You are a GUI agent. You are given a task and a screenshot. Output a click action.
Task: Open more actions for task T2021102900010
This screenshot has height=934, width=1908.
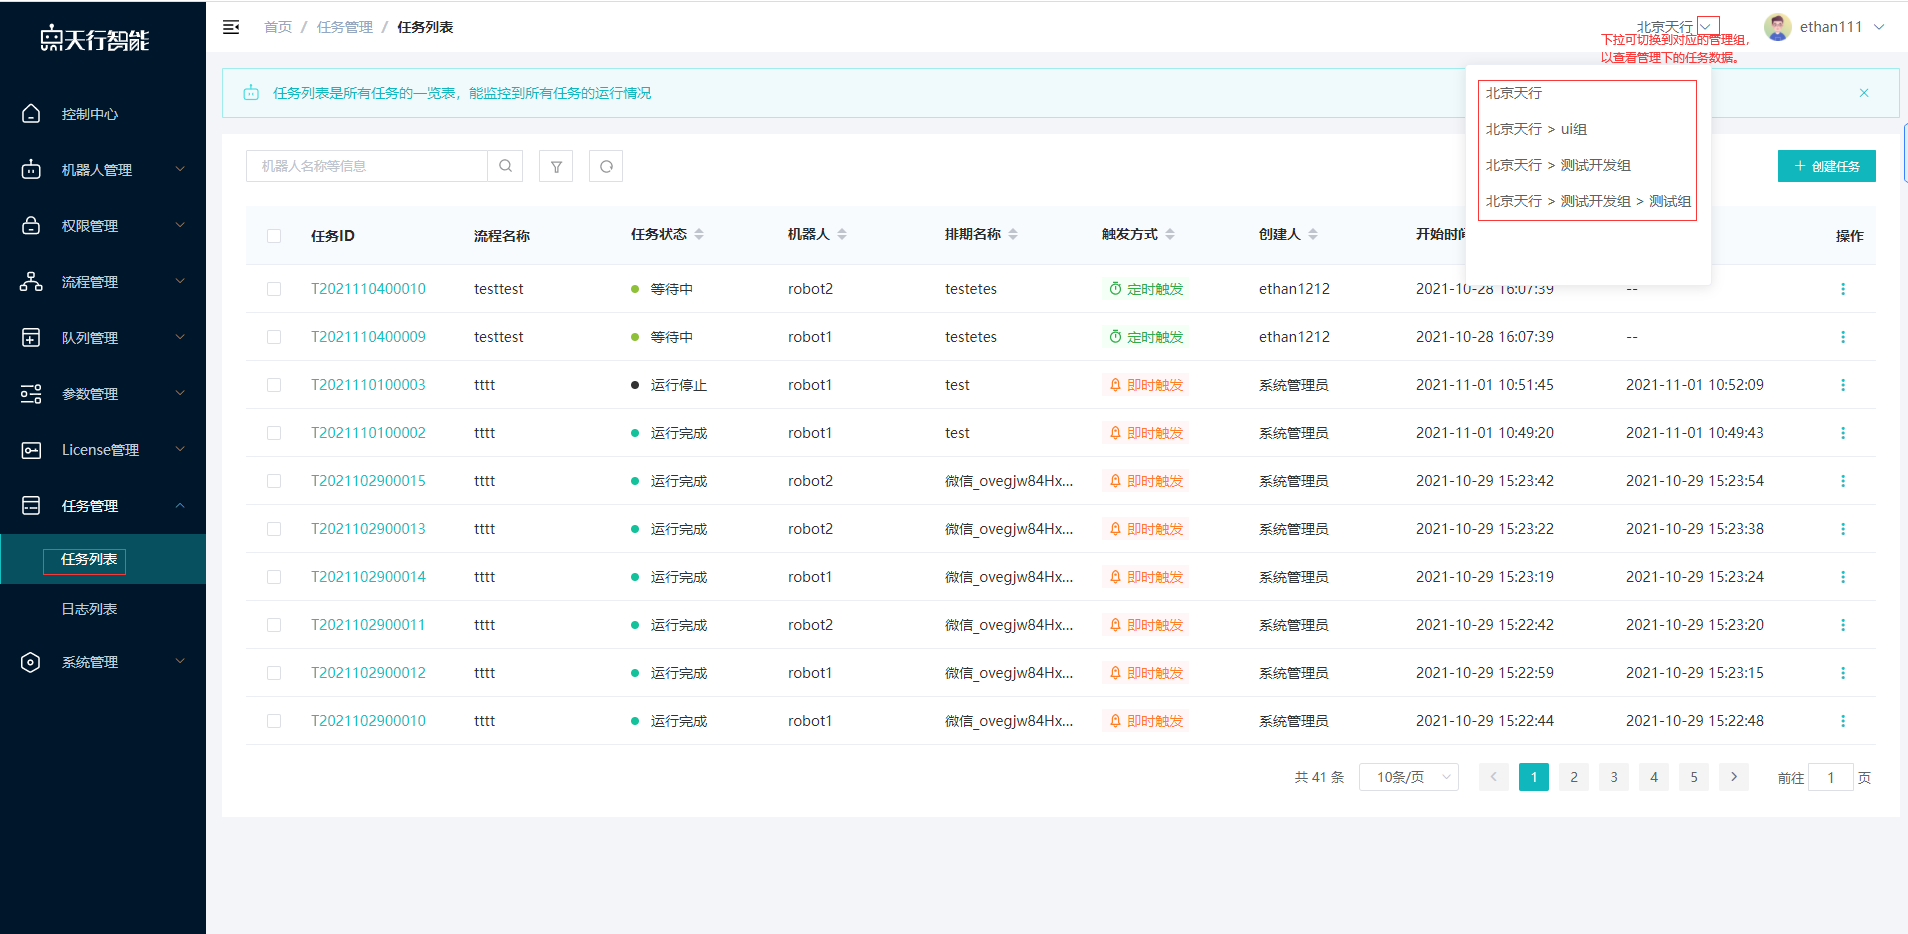pyautogui.click(x=1843, y=721)
